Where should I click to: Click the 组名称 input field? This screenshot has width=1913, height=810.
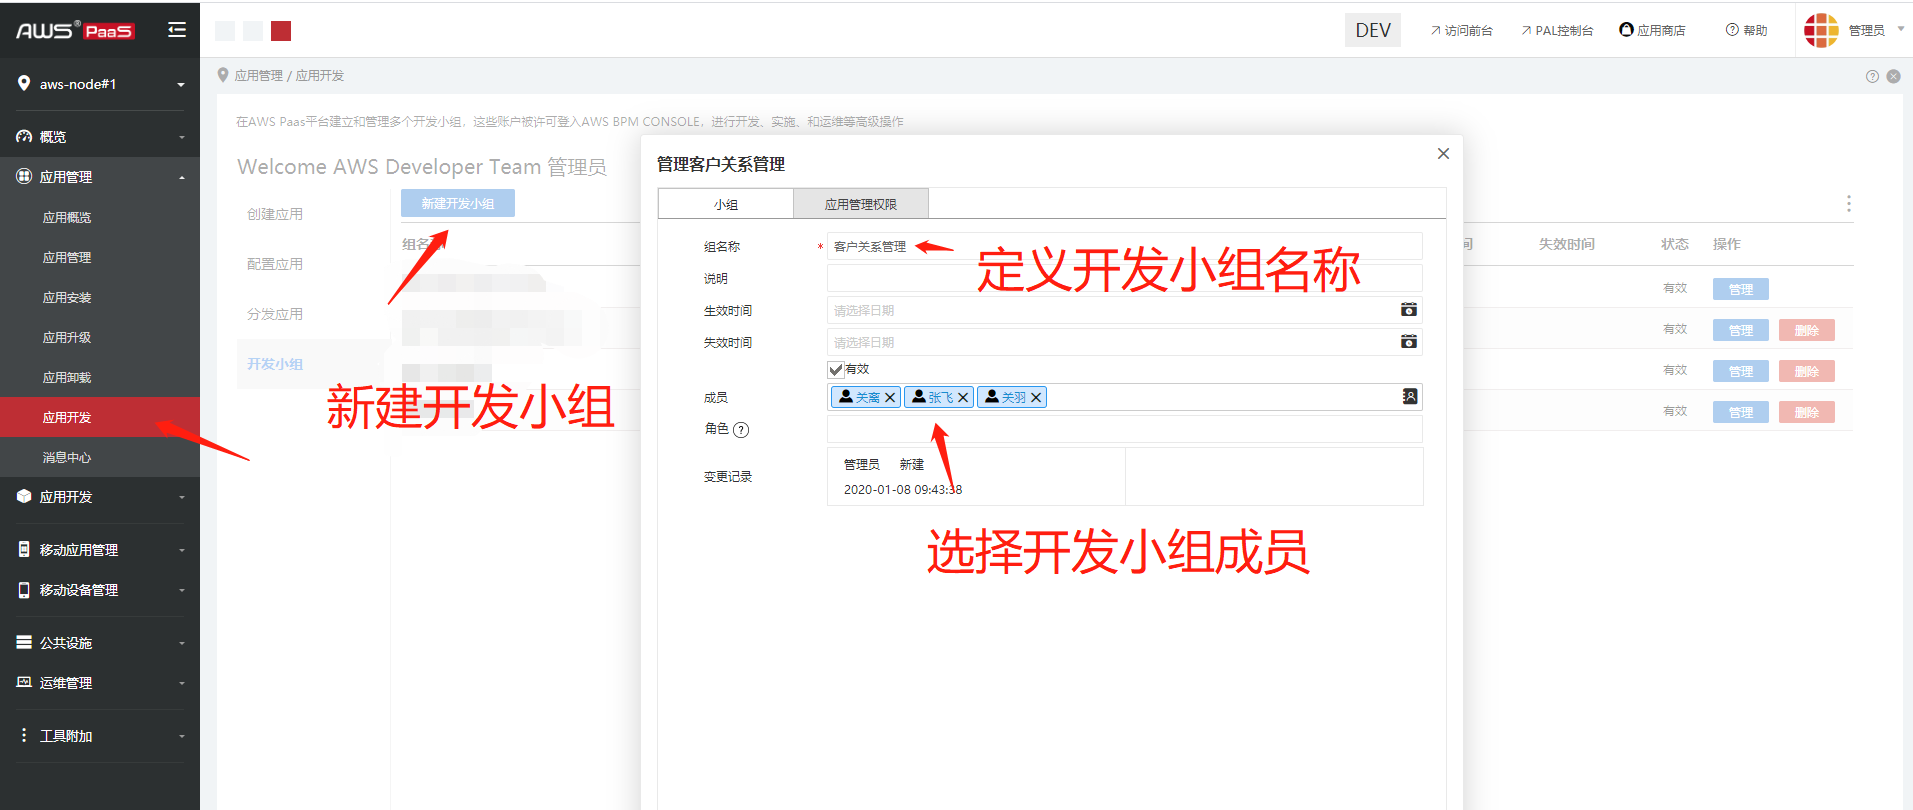click(x=1124, y=246)
